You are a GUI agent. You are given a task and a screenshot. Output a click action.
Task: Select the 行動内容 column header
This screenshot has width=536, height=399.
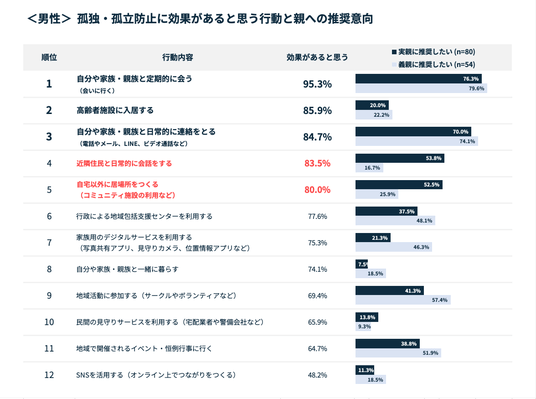178,57
